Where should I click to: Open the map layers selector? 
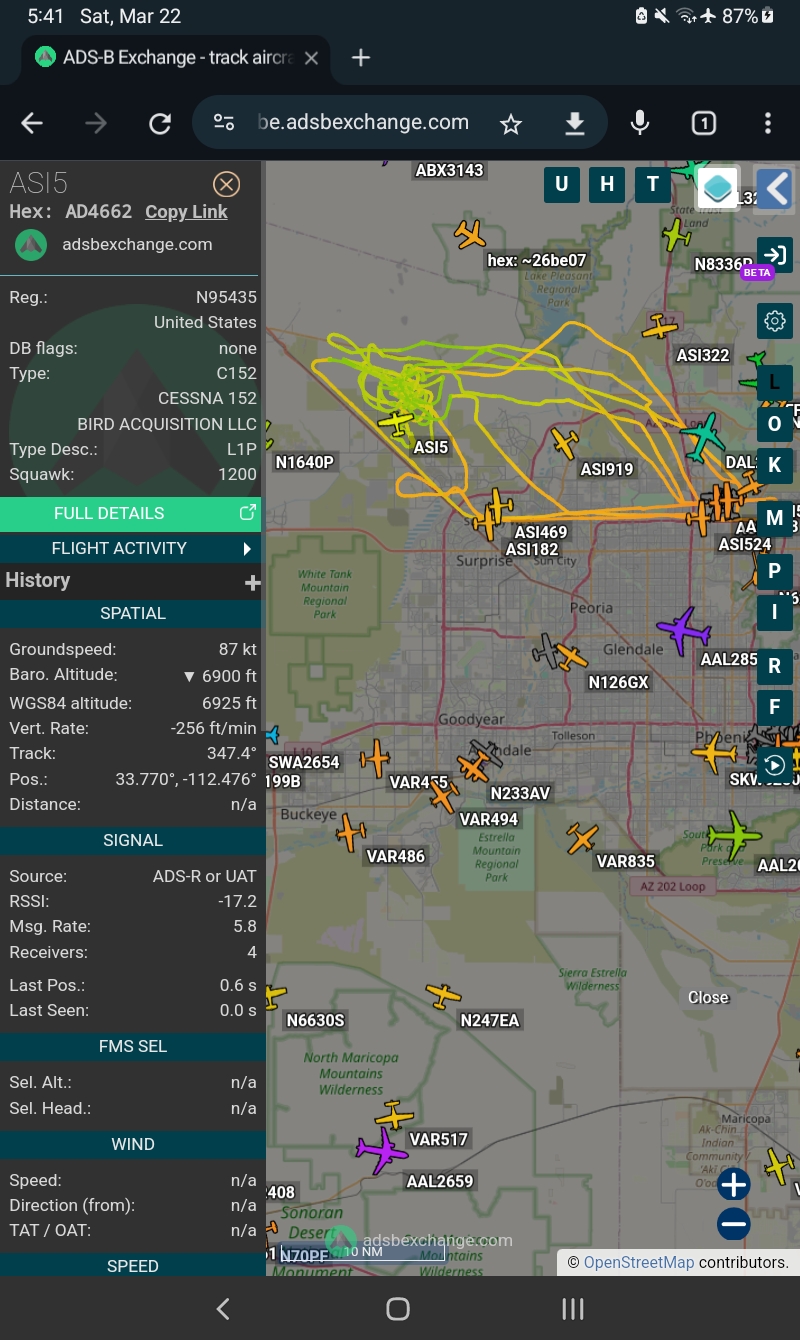(x=717, y=187)
